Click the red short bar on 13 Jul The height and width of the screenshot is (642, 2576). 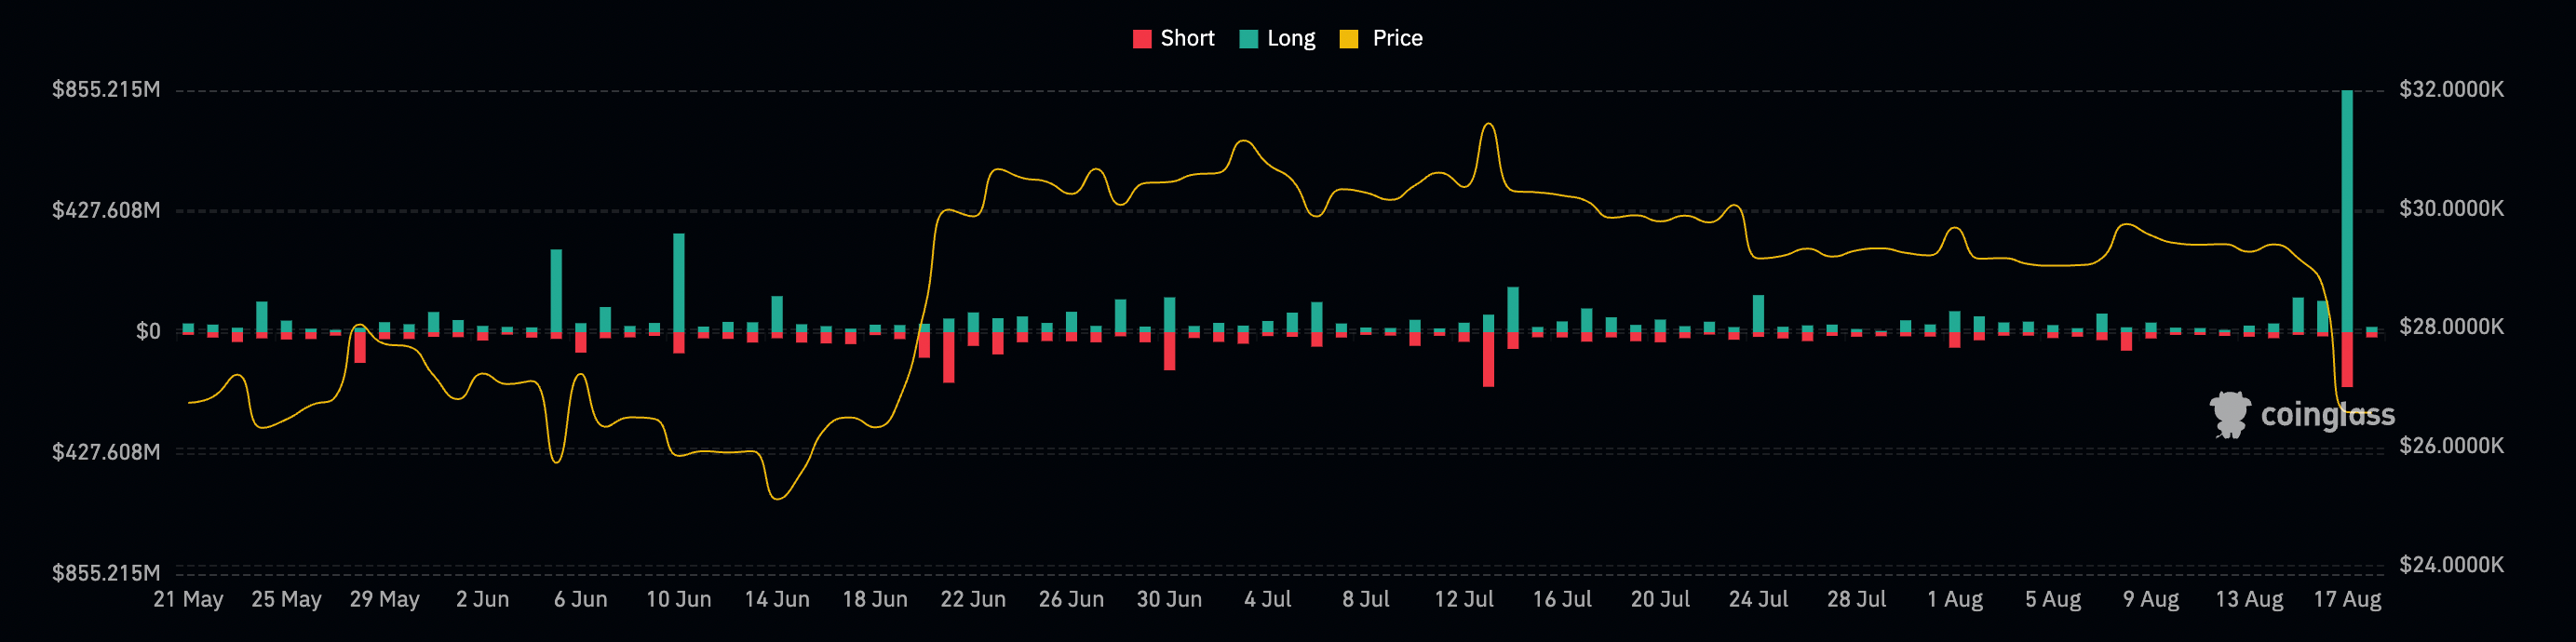click(1488, 359)
